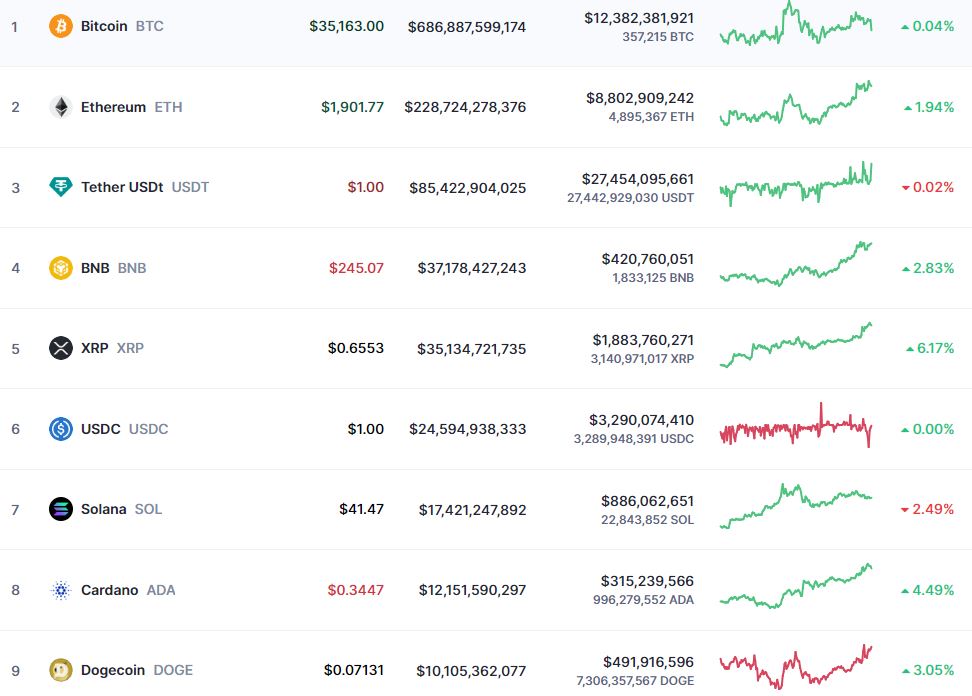Click the Dogecoin logo icon
The image size is (972, 696).
pyautogui.click(x=61, y=670)
